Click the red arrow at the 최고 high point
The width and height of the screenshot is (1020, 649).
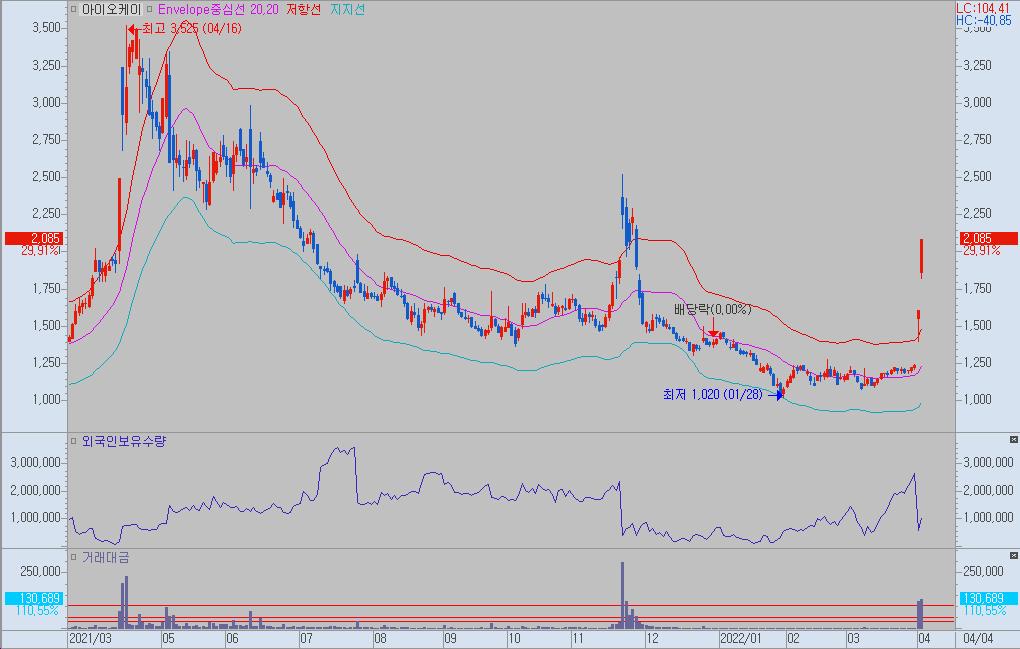132,29
